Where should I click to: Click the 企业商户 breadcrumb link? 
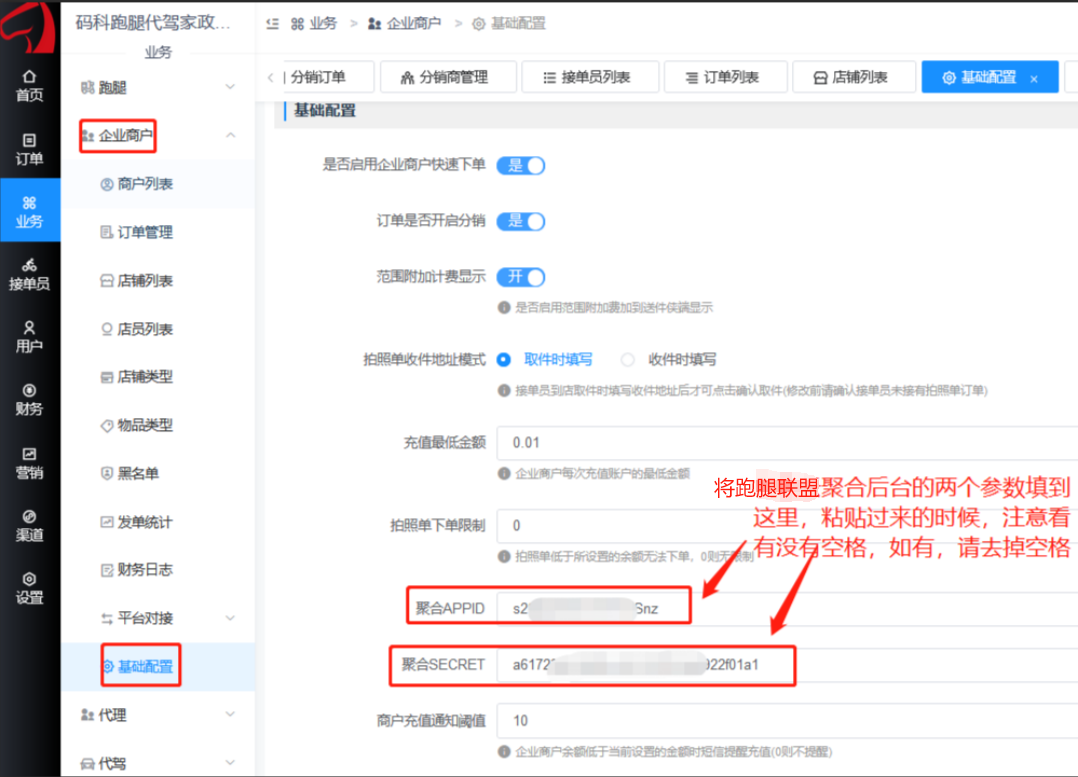click(413, 24)
